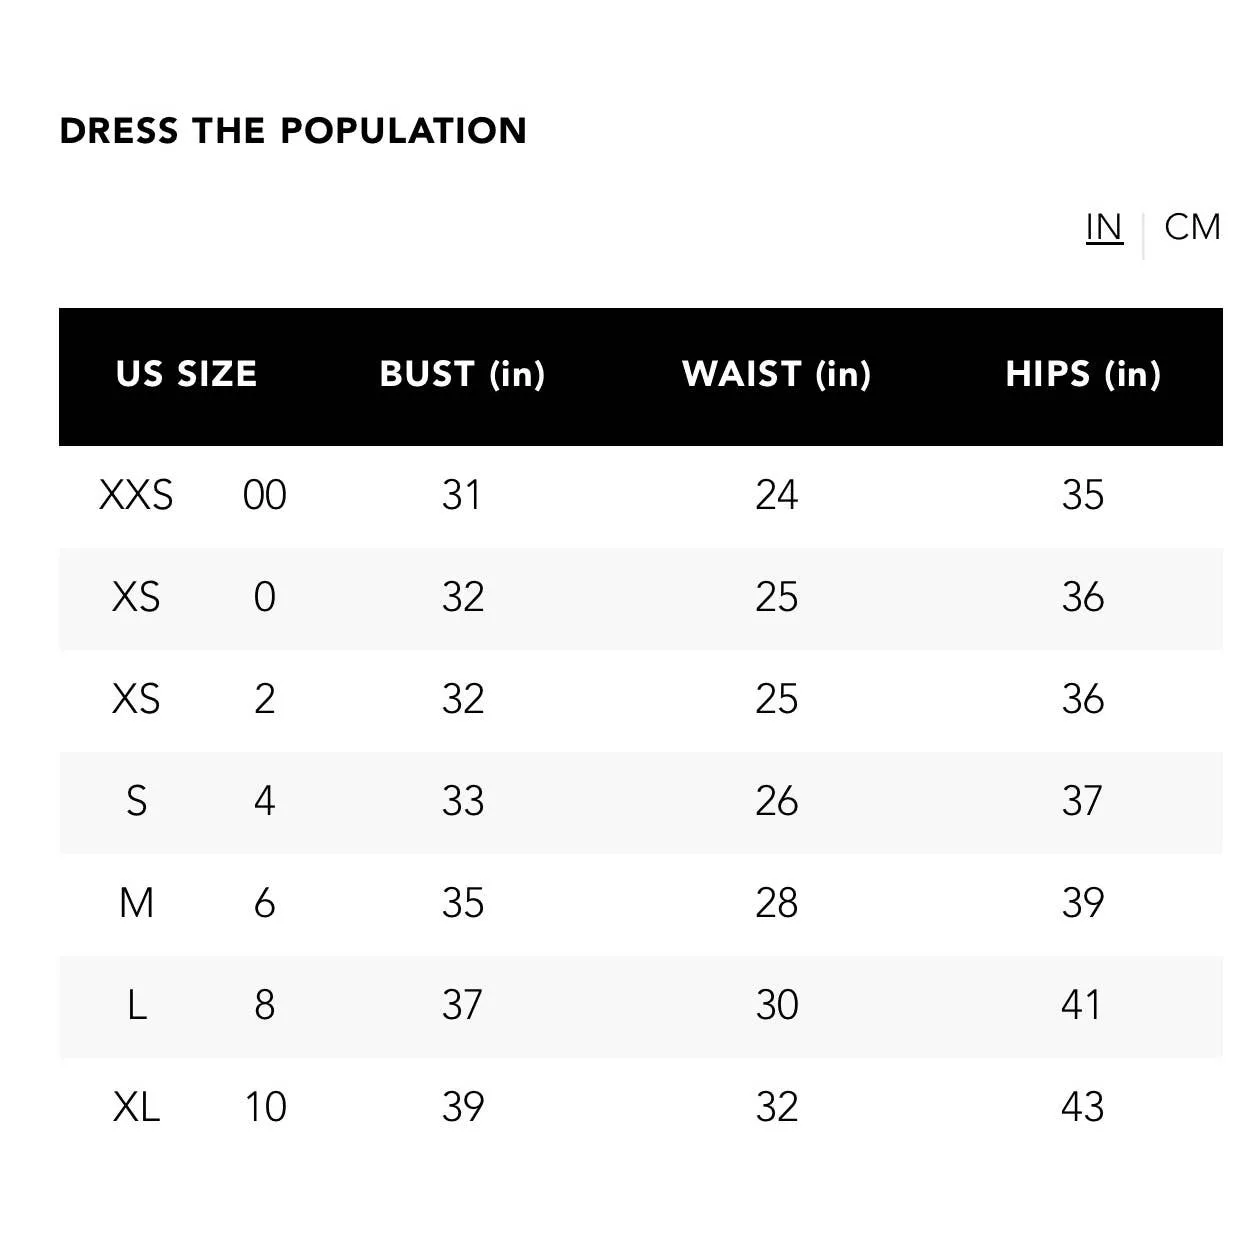Screen dimensions: 1249x1249
Task: Click the WAIST (in) column header
Action: point(777,375)
